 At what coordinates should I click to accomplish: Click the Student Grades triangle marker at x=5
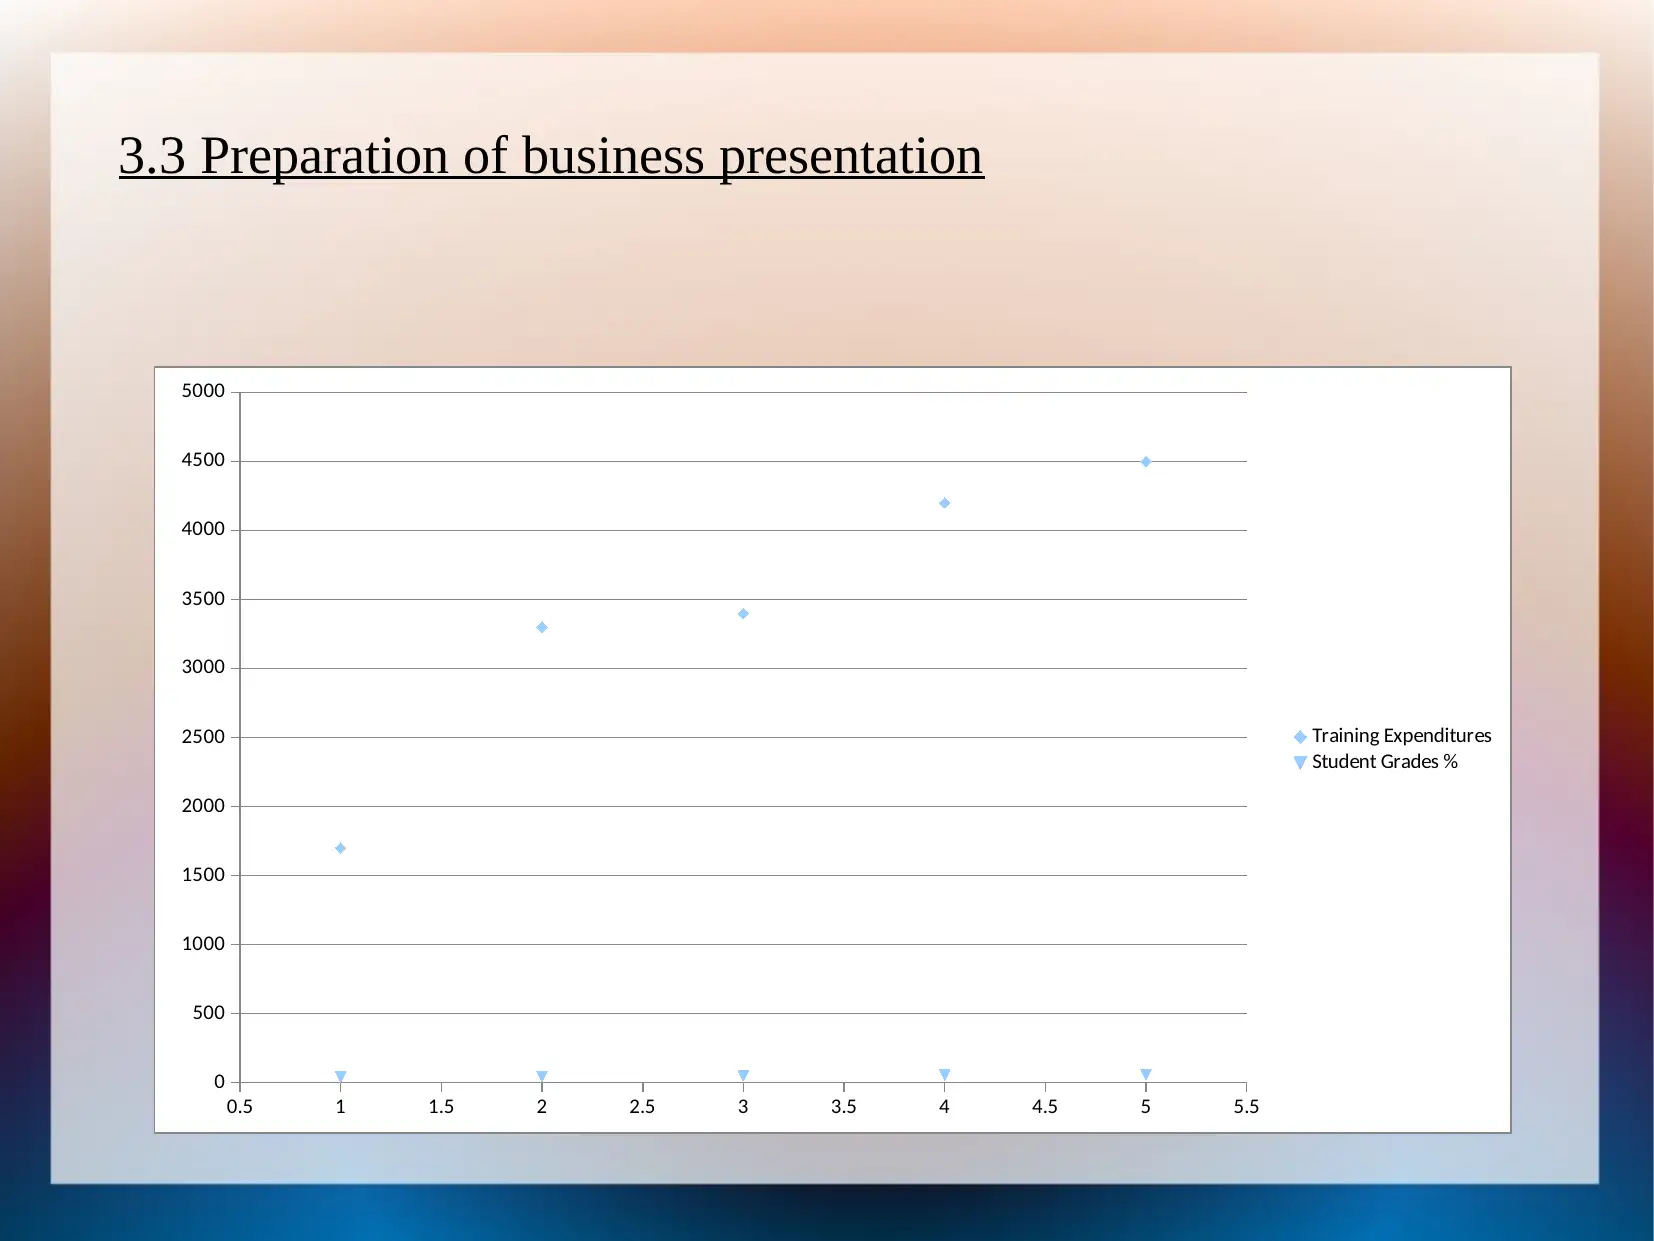(x=1146, y=1075)
